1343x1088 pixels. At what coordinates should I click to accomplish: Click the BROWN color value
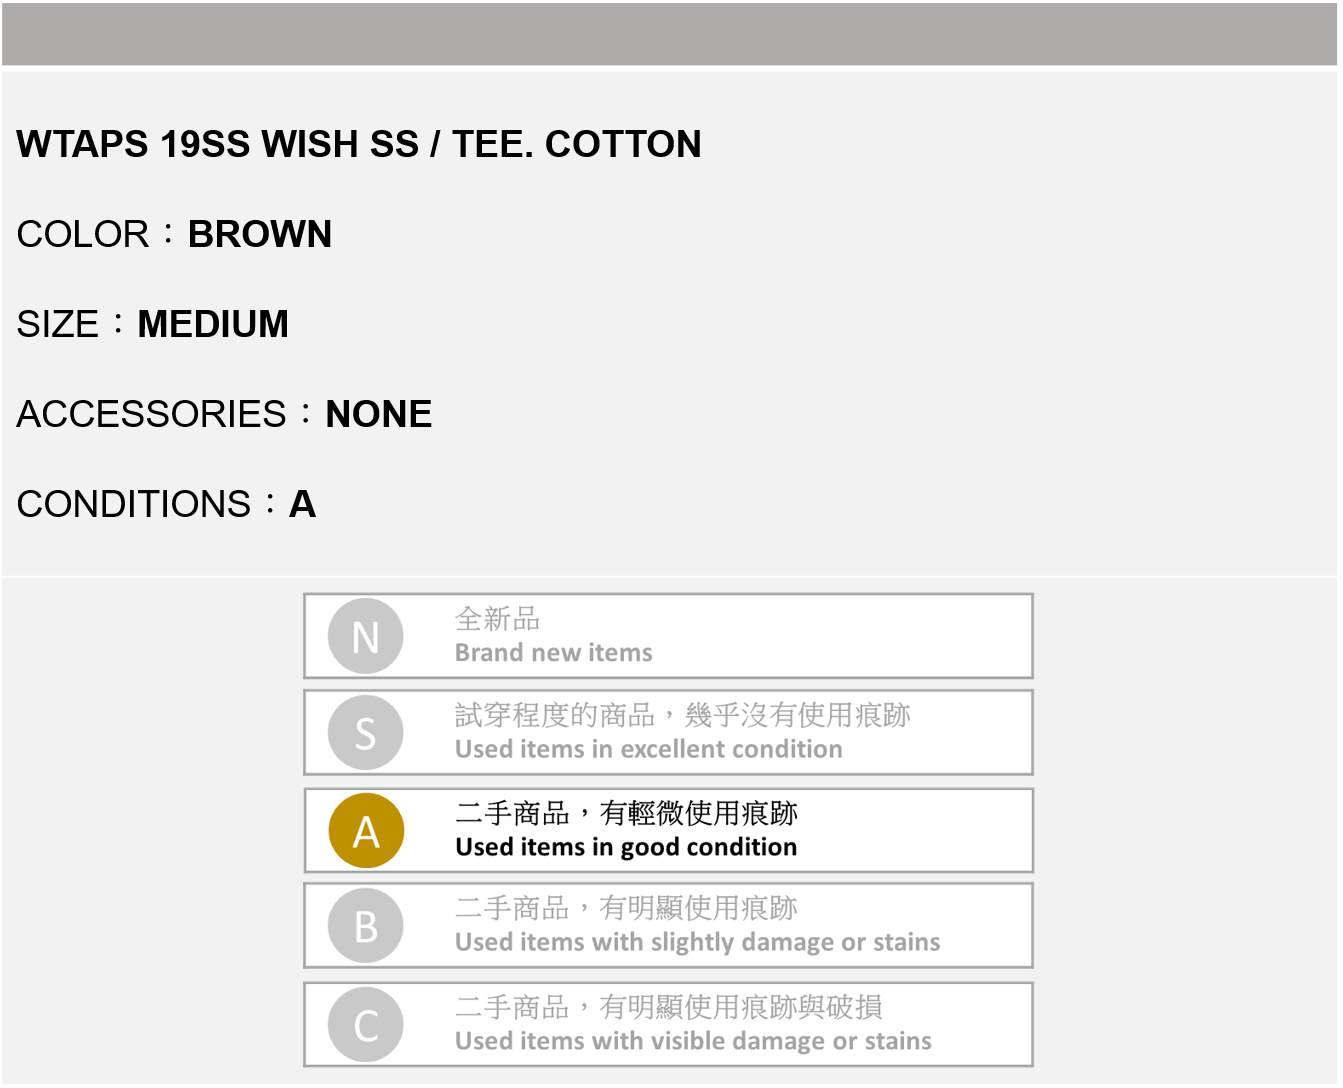point(260,234)
